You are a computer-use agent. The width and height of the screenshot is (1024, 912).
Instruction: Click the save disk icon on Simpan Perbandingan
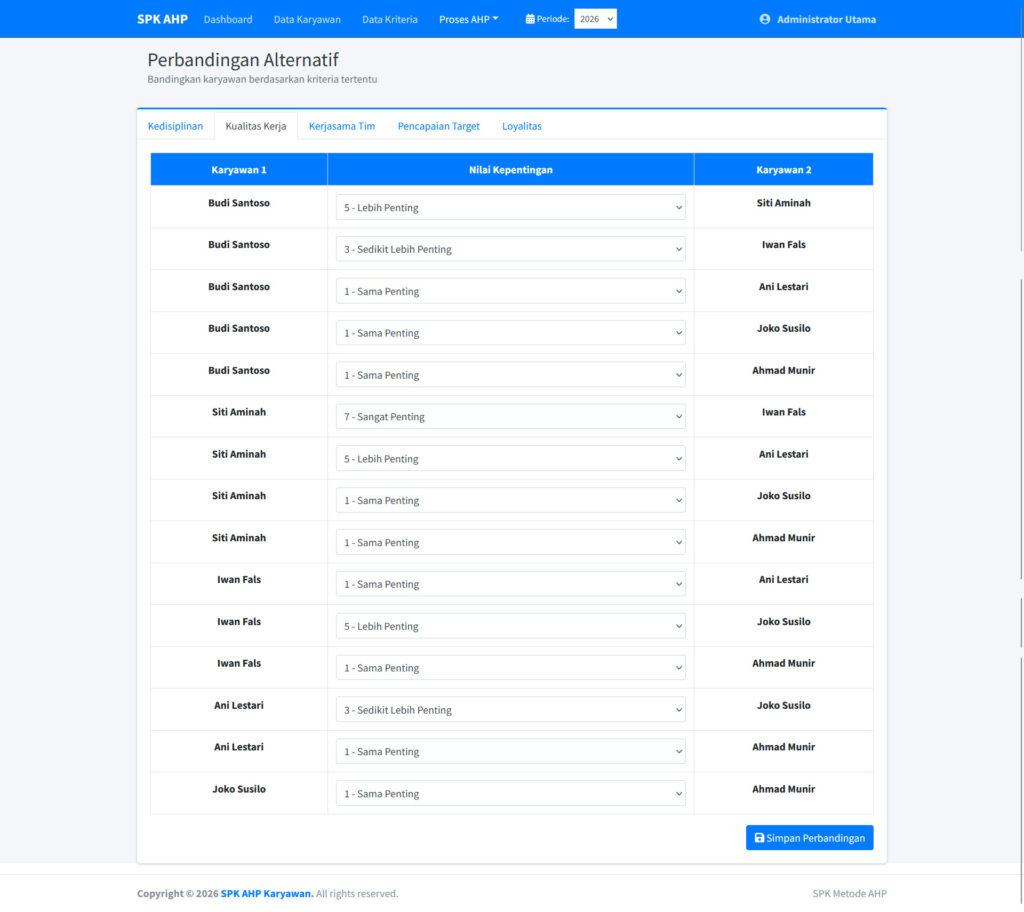[759, 838]
